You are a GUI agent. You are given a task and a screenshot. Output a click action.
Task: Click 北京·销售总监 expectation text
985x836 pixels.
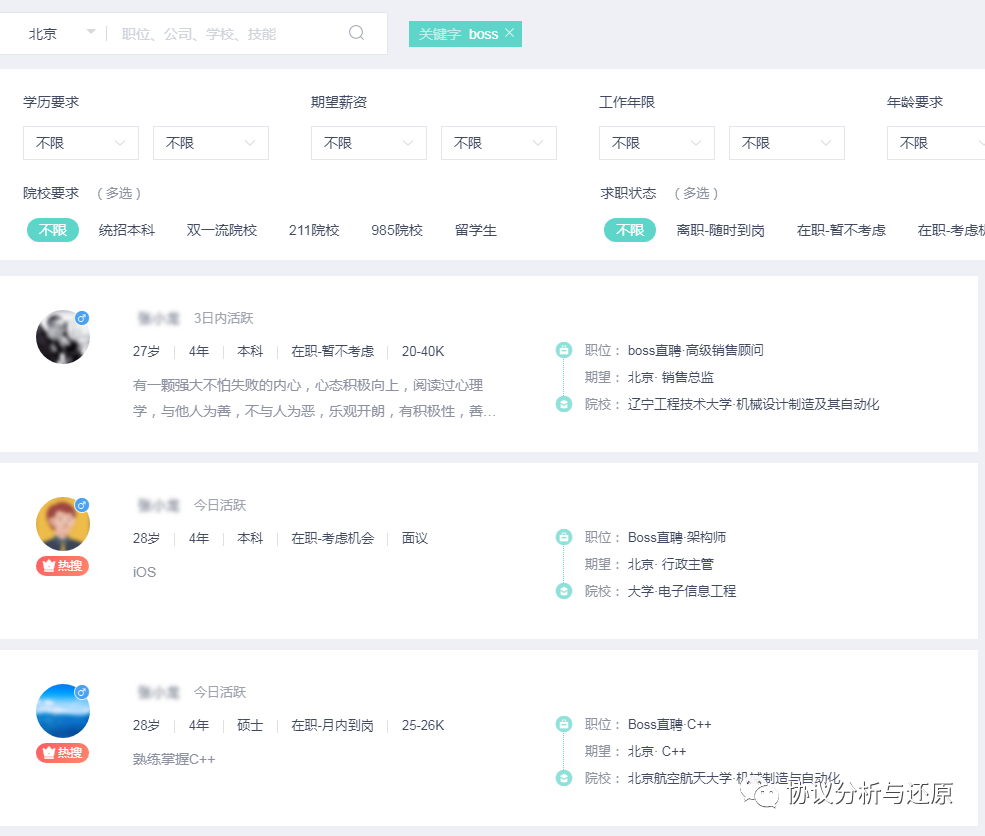(x=670, y=377)
